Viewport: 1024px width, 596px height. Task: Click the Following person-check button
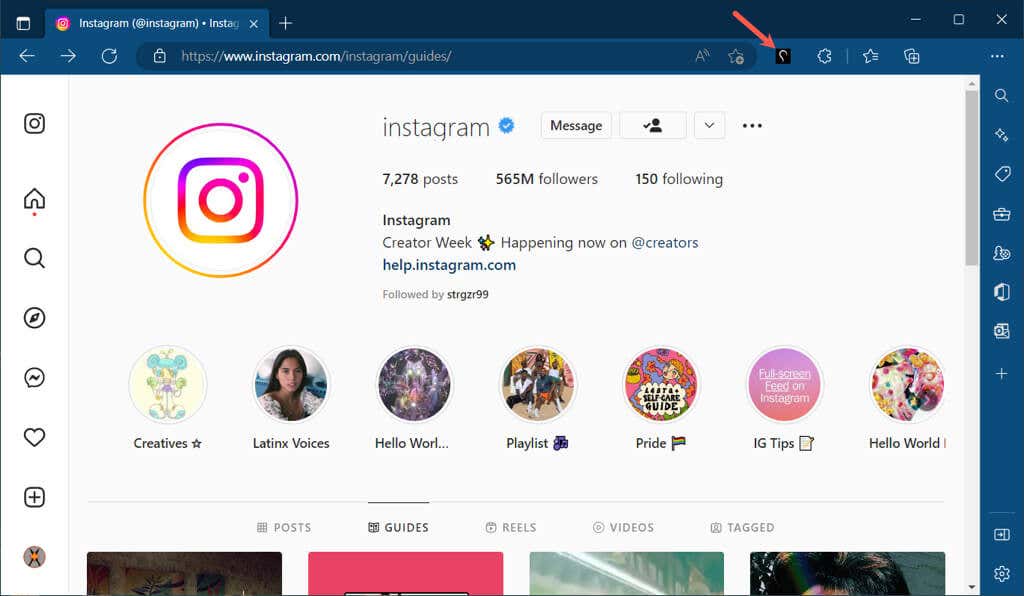652,125
